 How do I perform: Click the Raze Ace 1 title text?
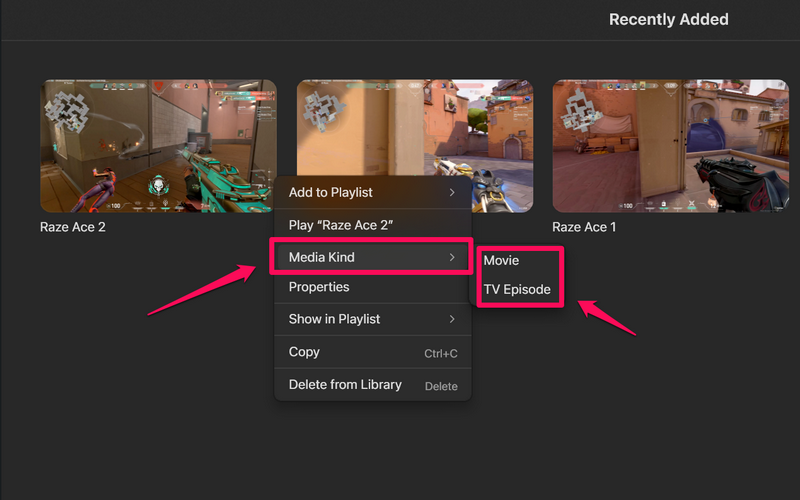point(584,227)
